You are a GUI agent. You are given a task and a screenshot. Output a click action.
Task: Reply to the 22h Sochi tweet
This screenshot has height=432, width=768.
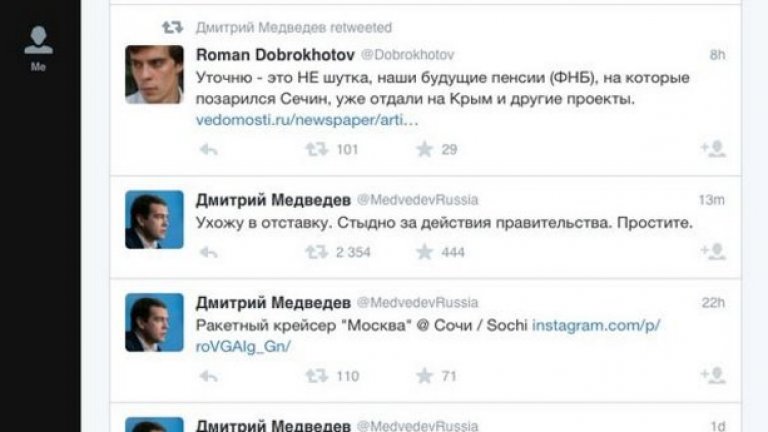[209, 376]
